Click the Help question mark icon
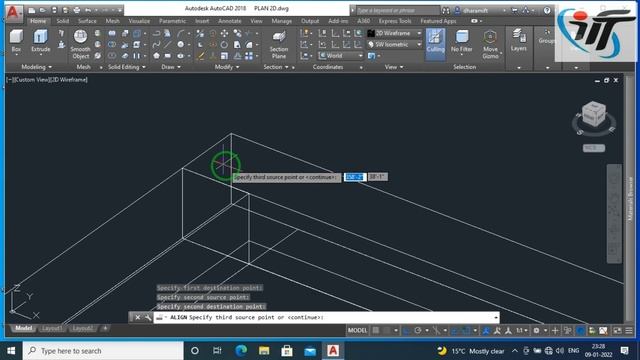The width and height of the screenshot is (640, 360). coord(547,11)
